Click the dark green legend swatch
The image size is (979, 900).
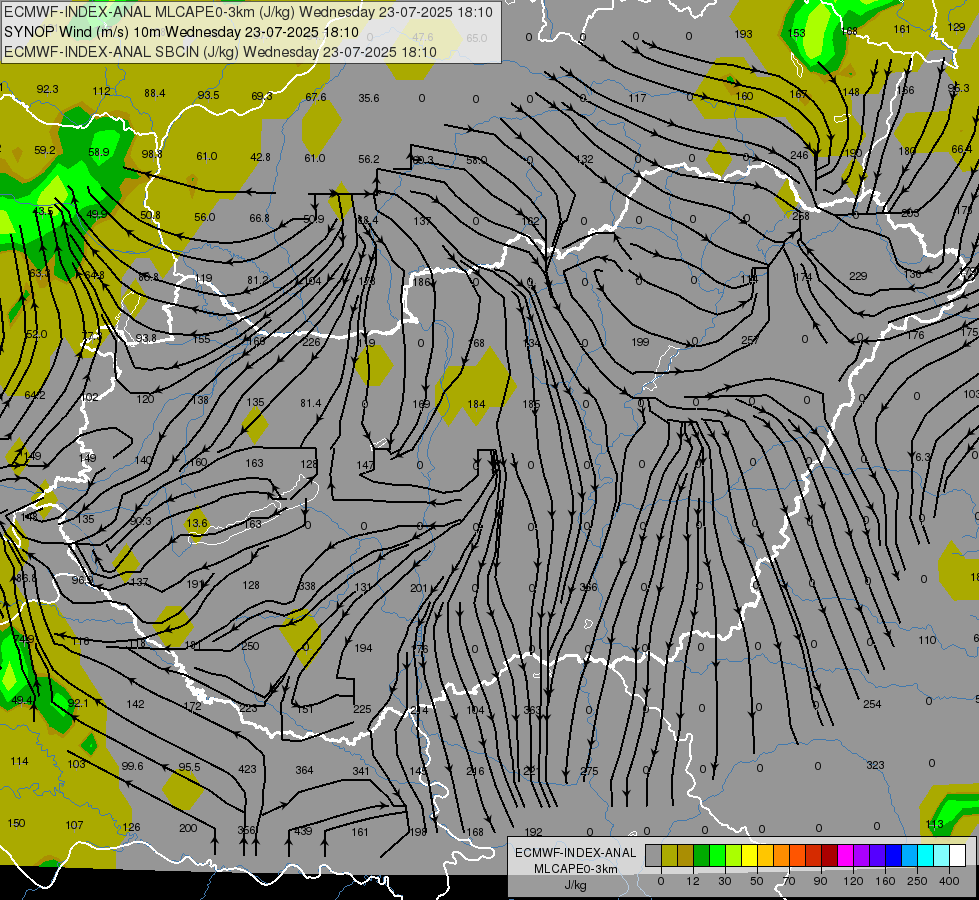tap(701, 856)
